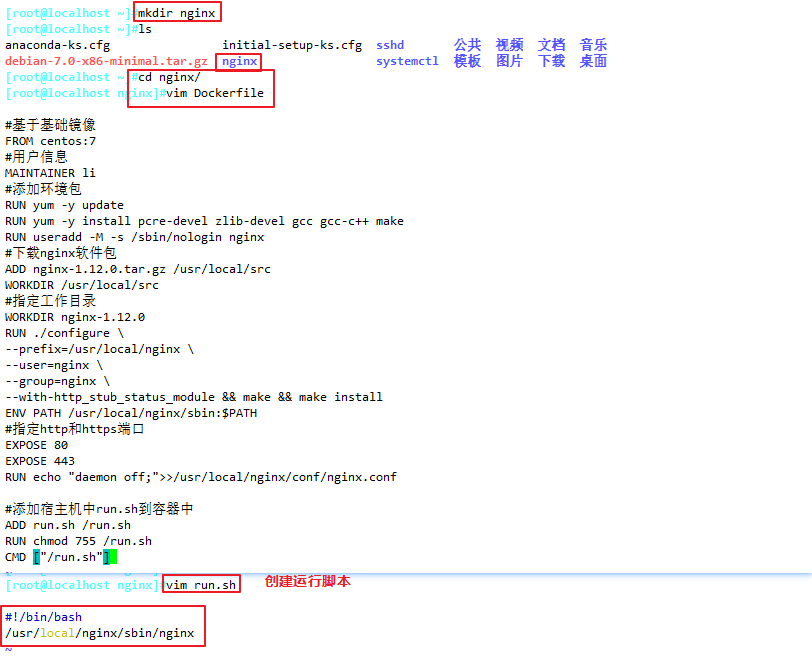Click the '[root@localhost ~]' prompt before ls
Image resolution: width=812 pixels, height=656 pixels.
click(x=68, y=30)
